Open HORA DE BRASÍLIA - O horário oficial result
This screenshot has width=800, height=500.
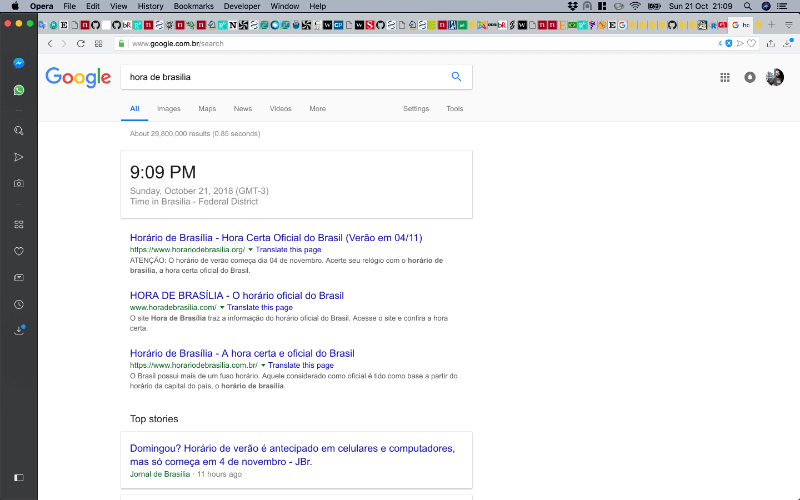click(237, 295)
